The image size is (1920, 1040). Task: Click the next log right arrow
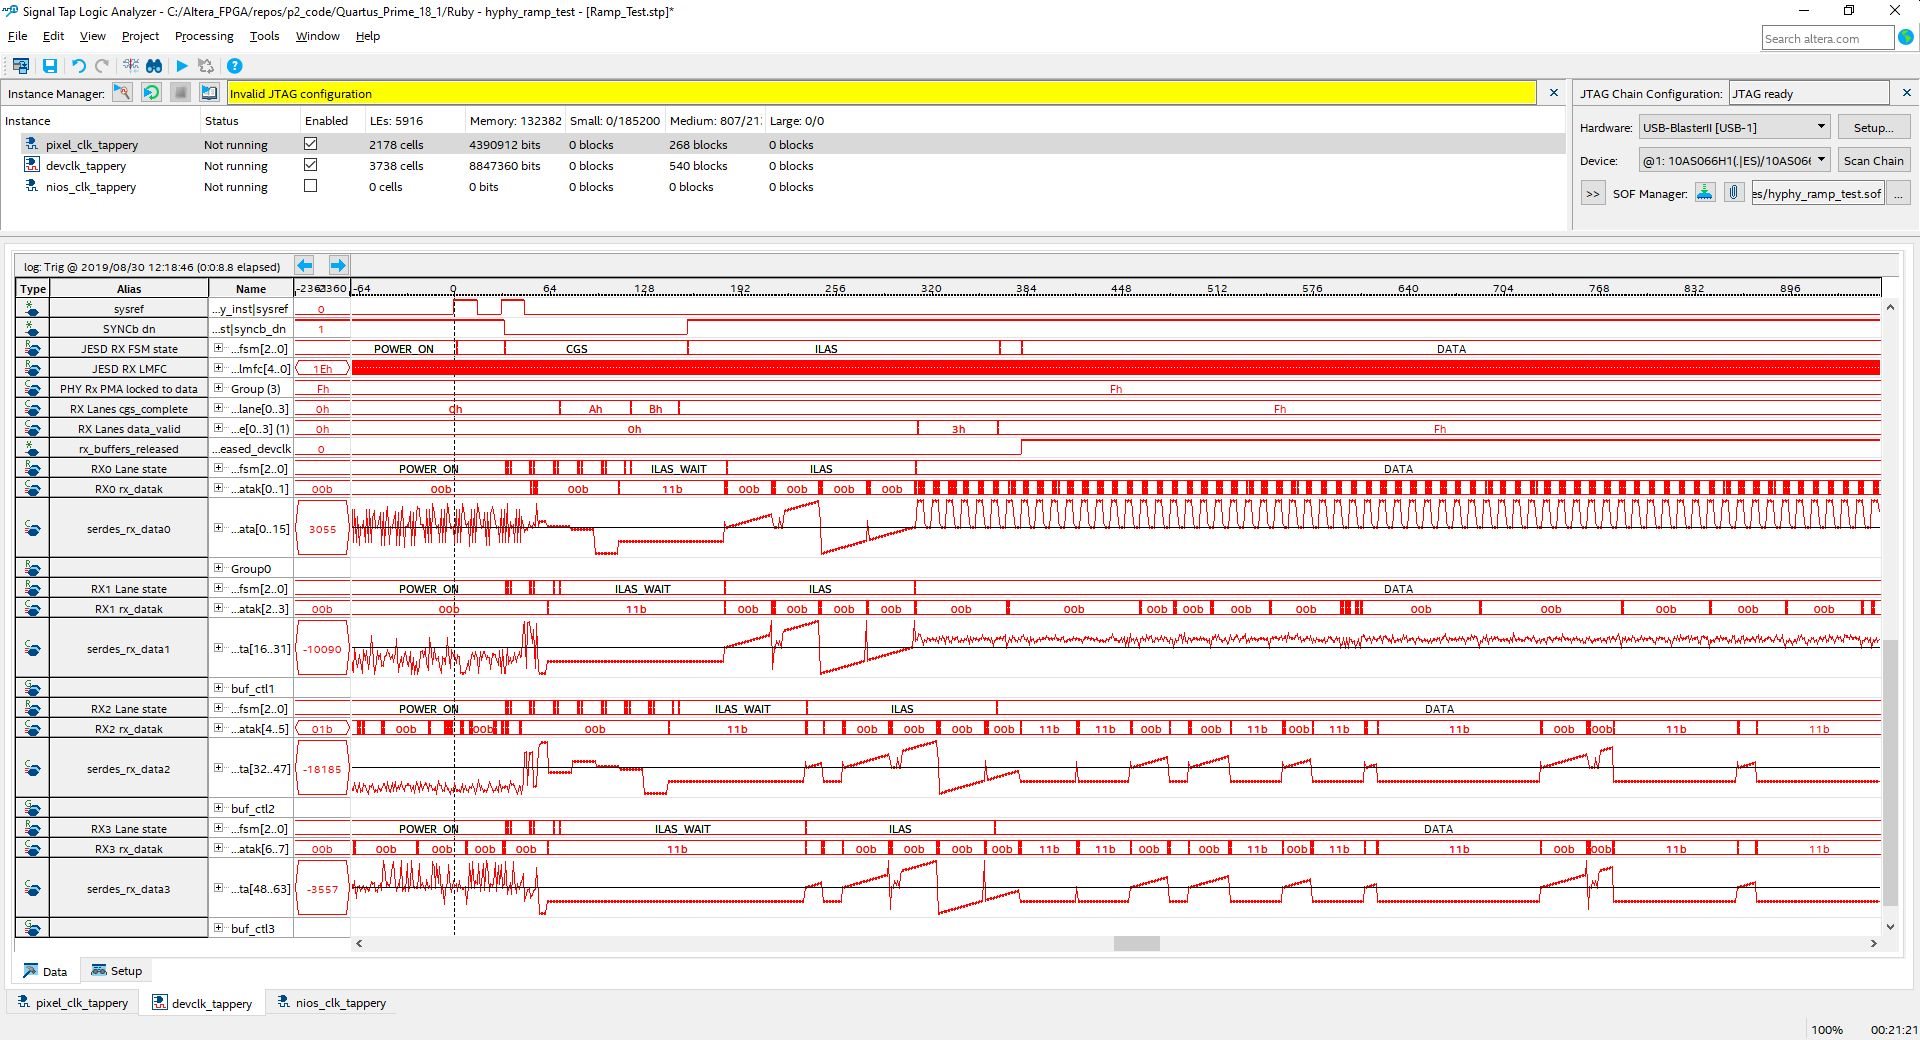[x=338, y=265]
